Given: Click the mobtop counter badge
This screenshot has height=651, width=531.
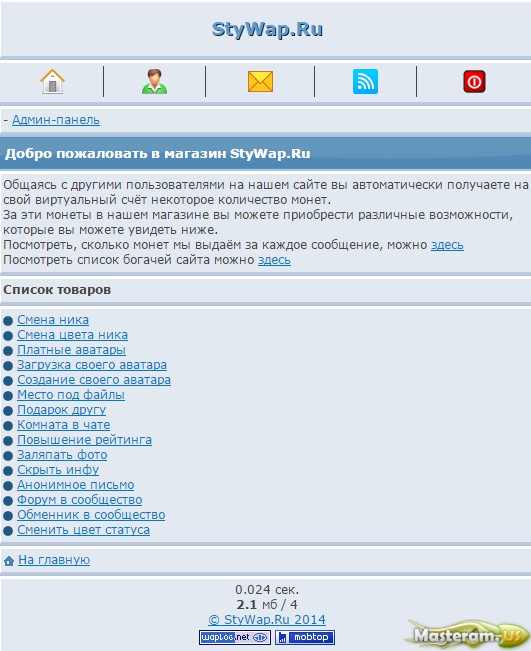Looking at the screenshot, I should pos(305,637).
